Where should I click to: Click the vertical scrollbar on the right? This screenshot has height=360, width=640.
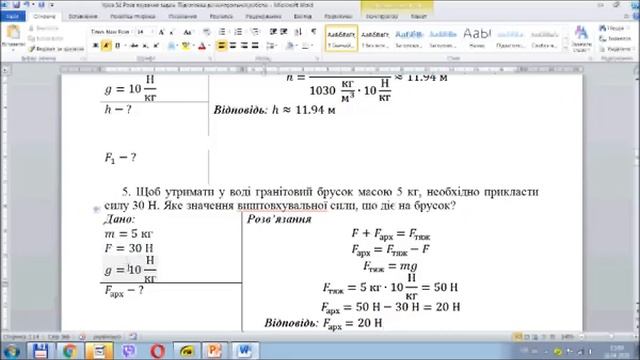click(x=636, y=200)
